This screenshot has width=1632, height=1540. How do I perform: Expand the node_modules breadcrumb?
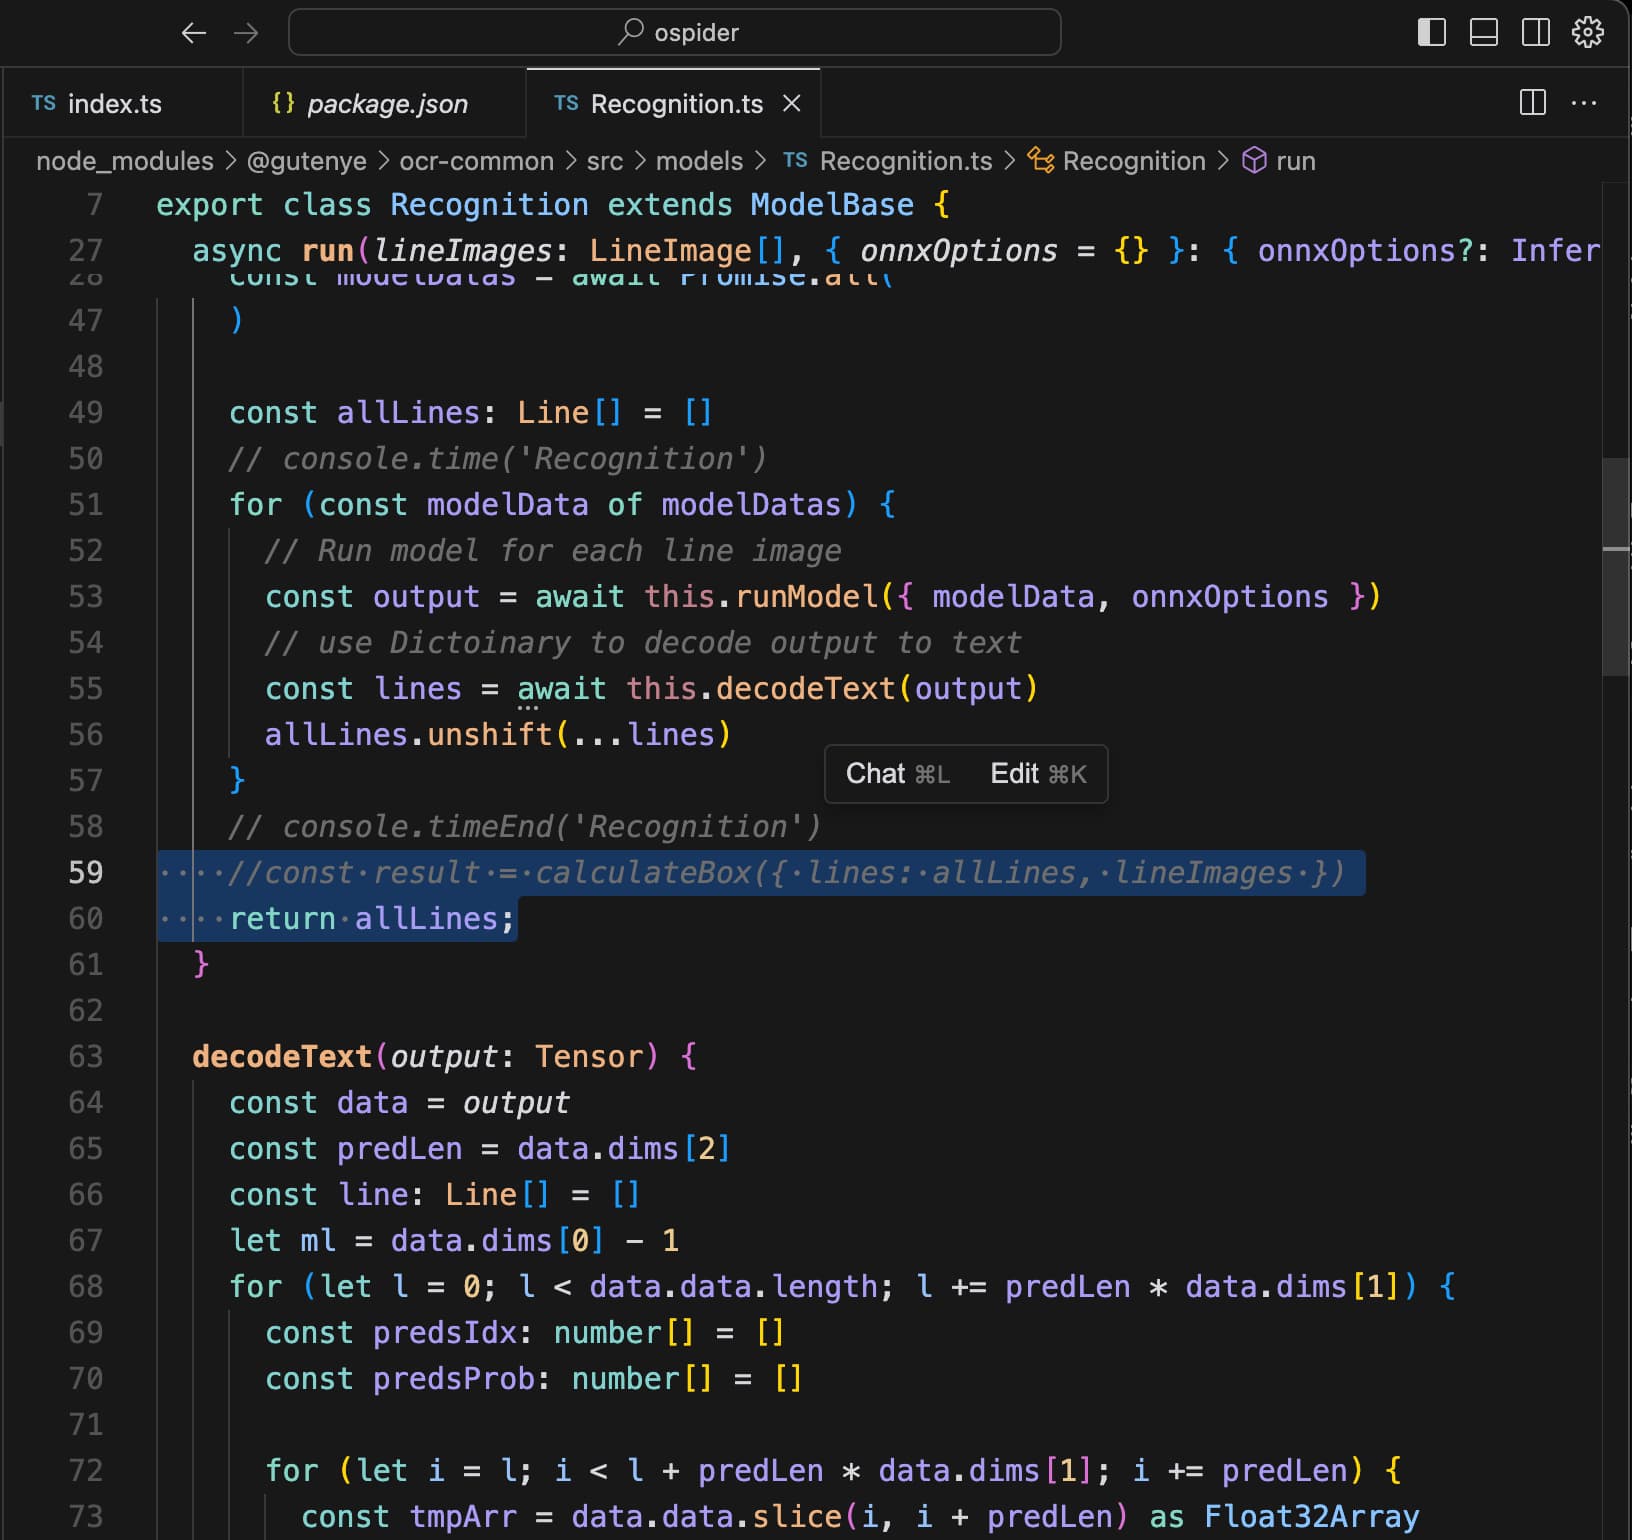click(125, 161)
